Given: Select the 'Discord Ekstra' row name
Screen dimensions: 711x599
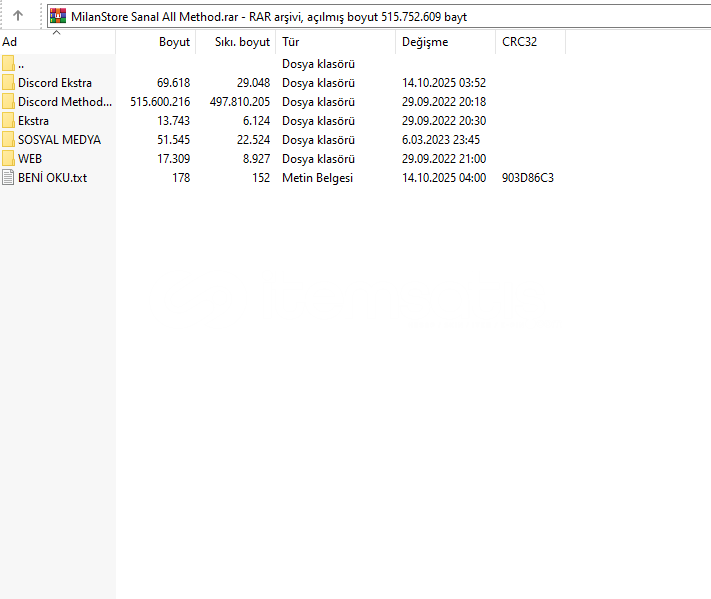Looking at the screenshot, I should tap(55, 83).
